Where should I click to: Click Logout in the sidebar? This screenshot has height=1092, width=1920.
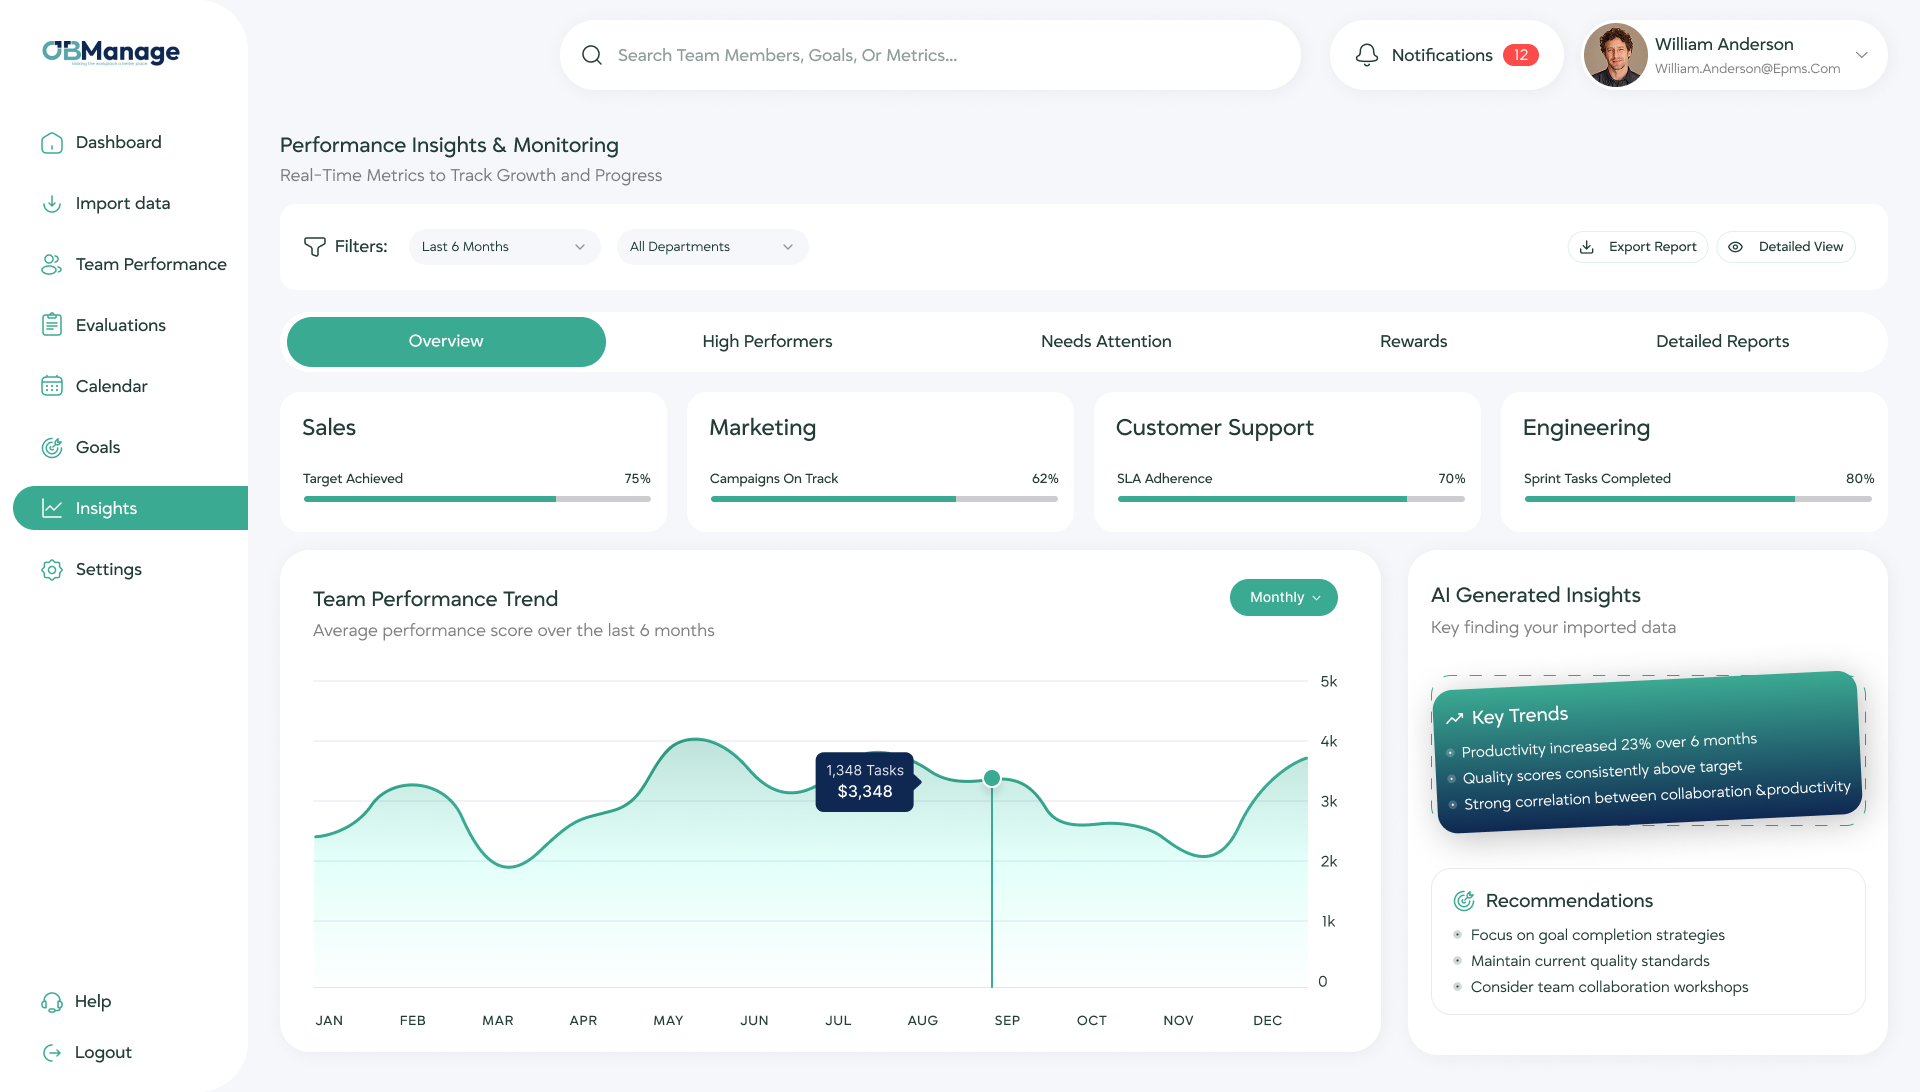click(x=102, y=1053)
